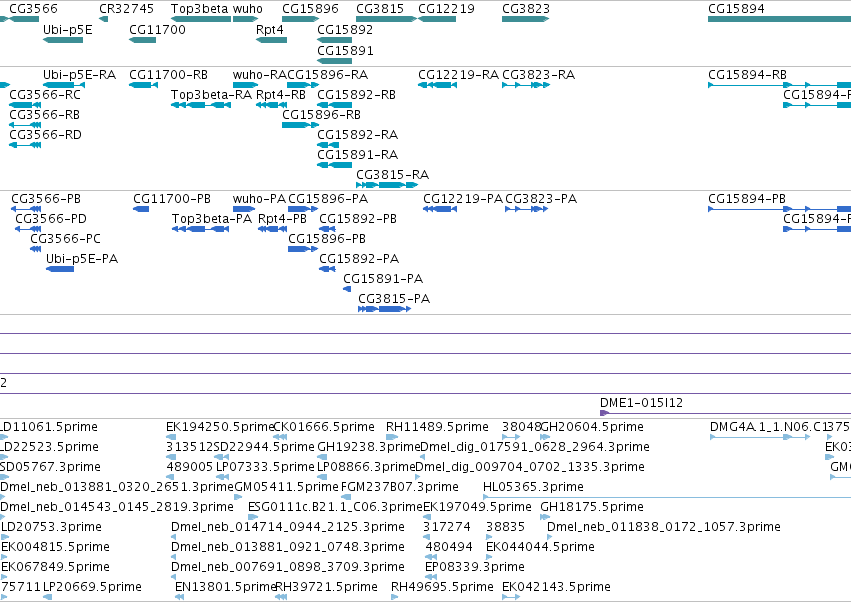Click protein CG3823-PA
Image resolution: width=851 pixels, height=602 pixels.
pyautogui.click(x=541, y=199)
